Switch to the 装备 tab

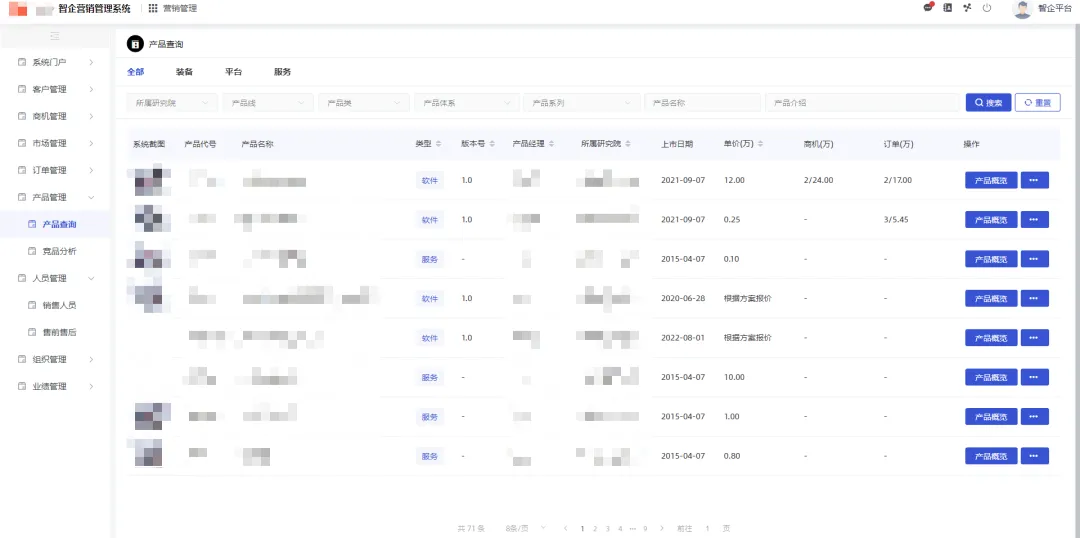click(x=184, y=72)
